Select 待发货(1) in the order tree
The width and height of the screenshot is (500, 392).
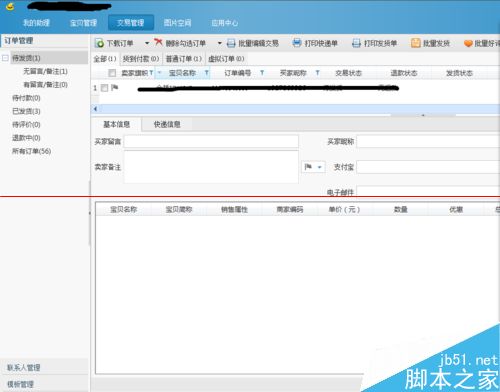click(x=26, y=58)
